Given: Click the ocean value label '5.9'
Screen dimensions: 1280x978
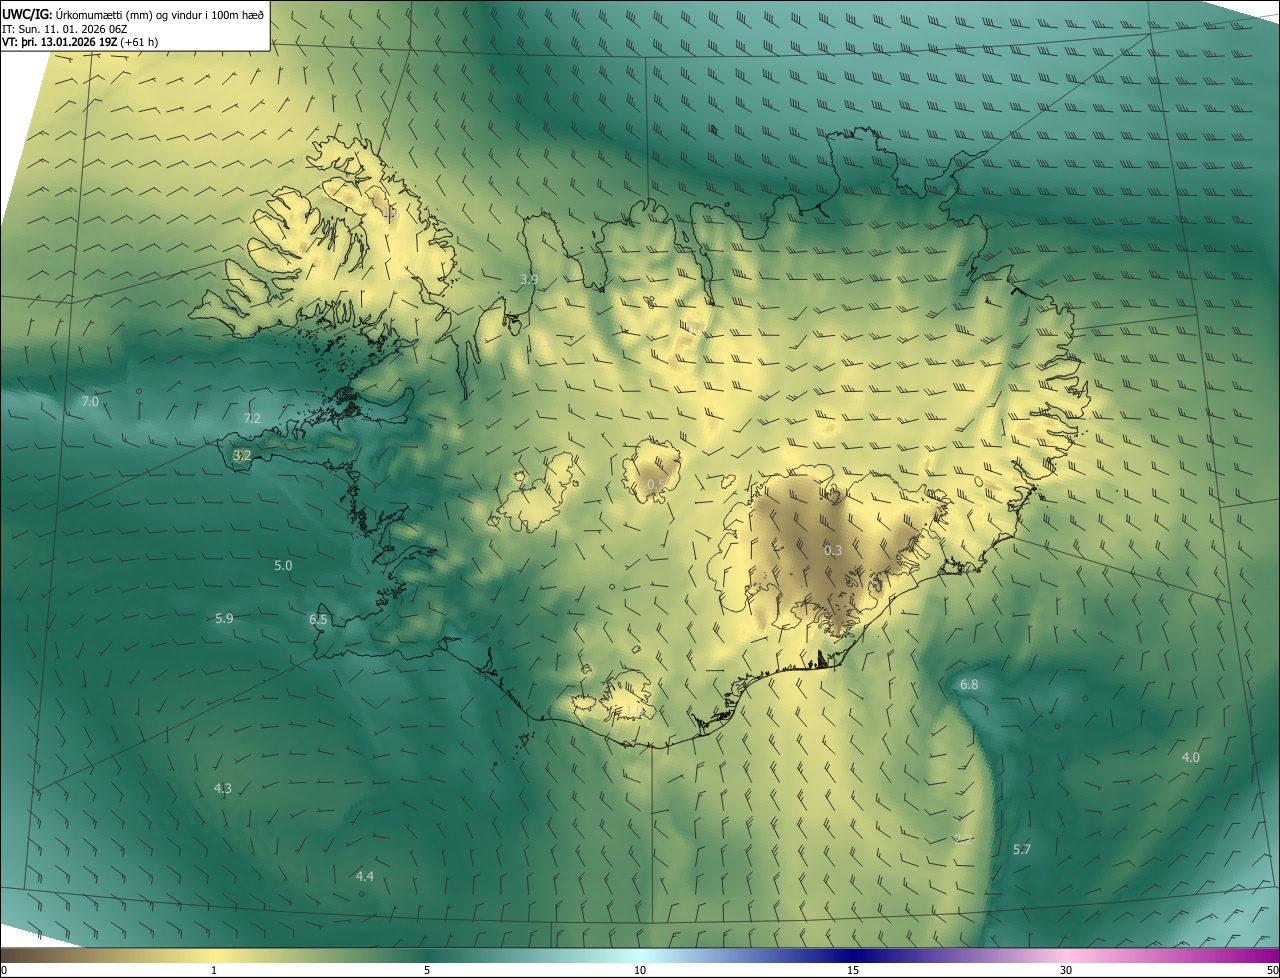Looking at the screenshot, I should (224, 619).
